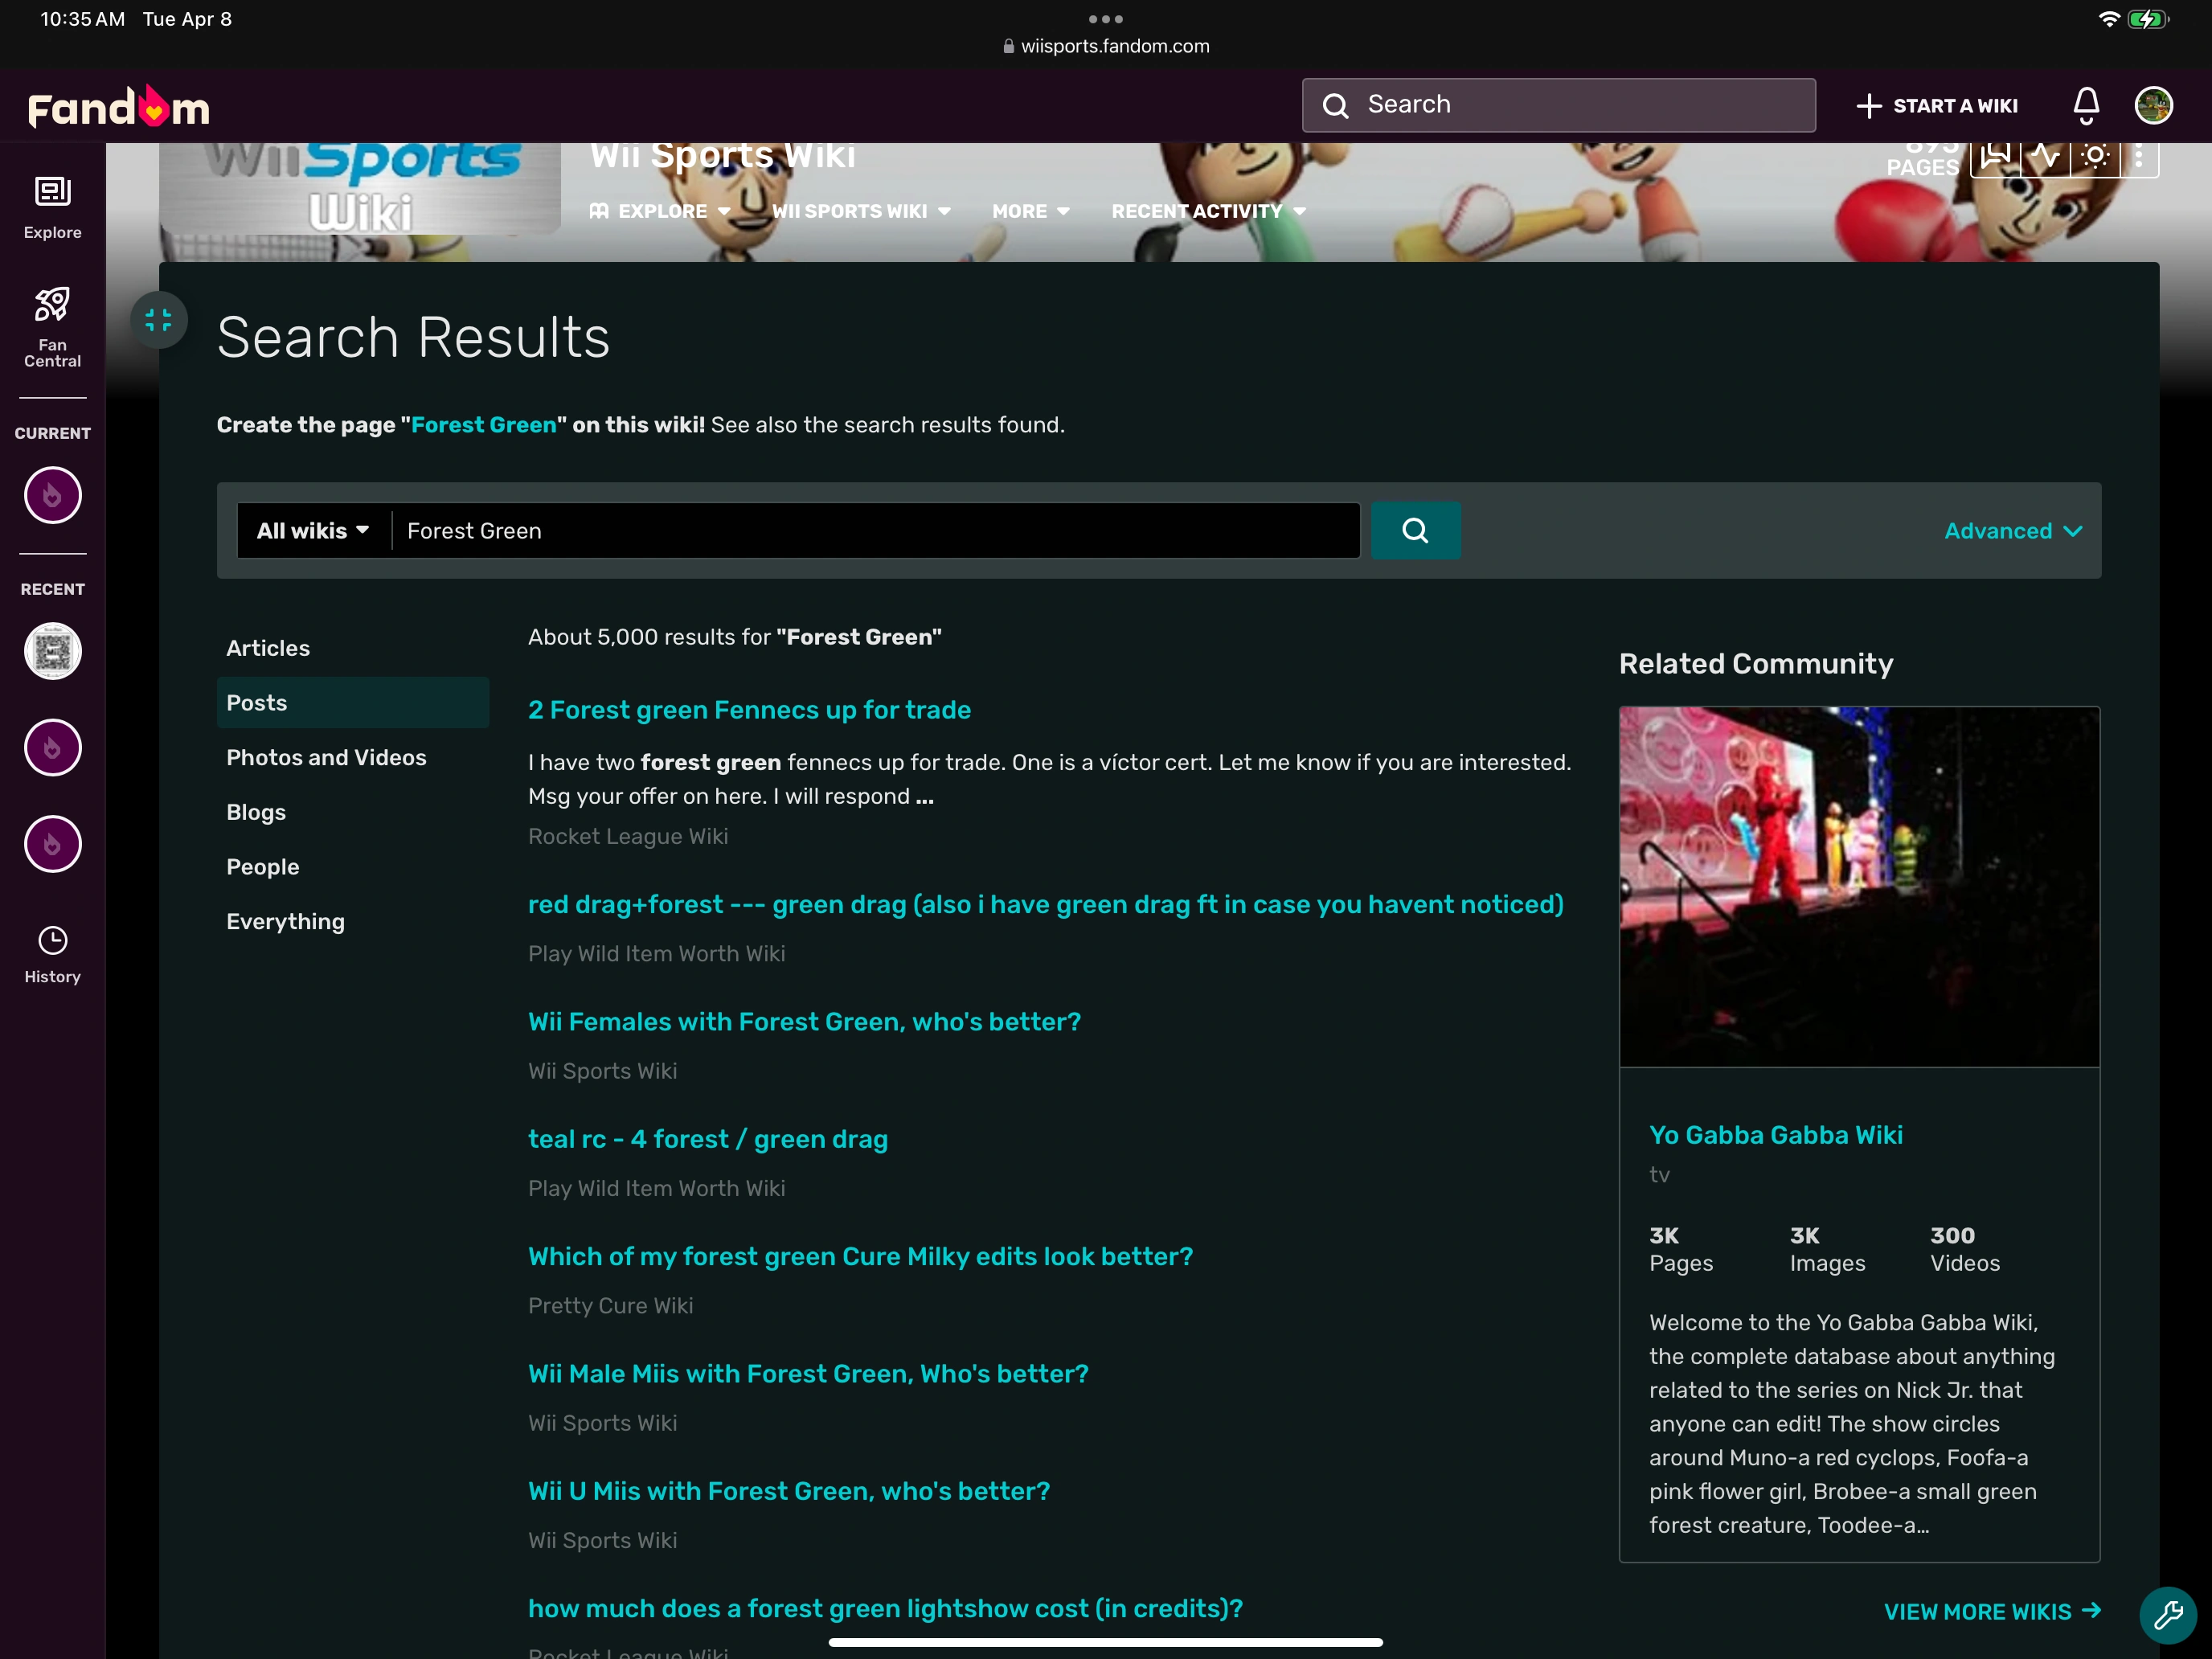The height and width of the screenshot is (1659, 2212).
Task: Click the collapse content width icon
Action: pyautogui.click(x=158, y=320)
